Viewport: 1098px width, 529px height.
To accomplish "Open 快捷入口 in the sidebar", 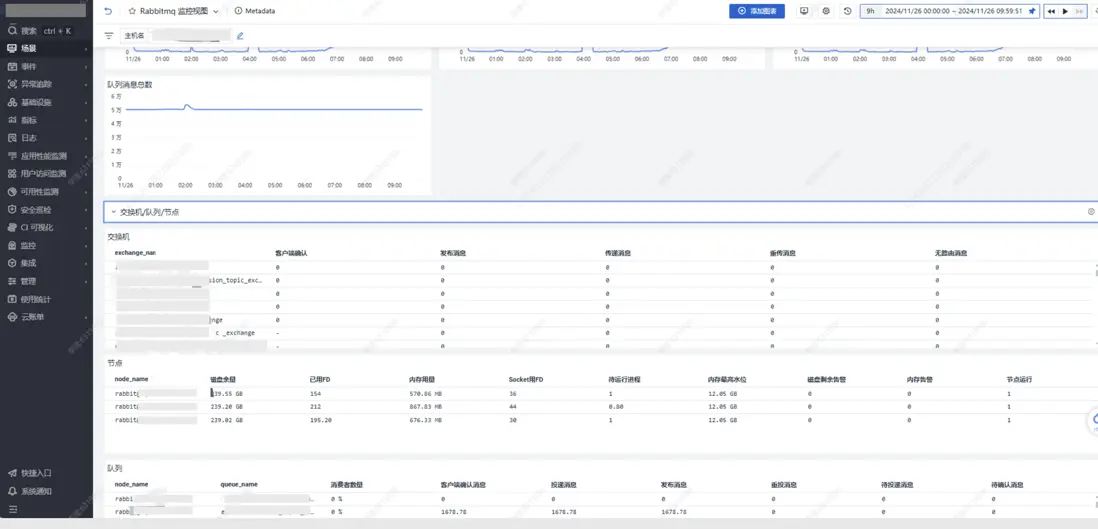I will coord(29,473).
